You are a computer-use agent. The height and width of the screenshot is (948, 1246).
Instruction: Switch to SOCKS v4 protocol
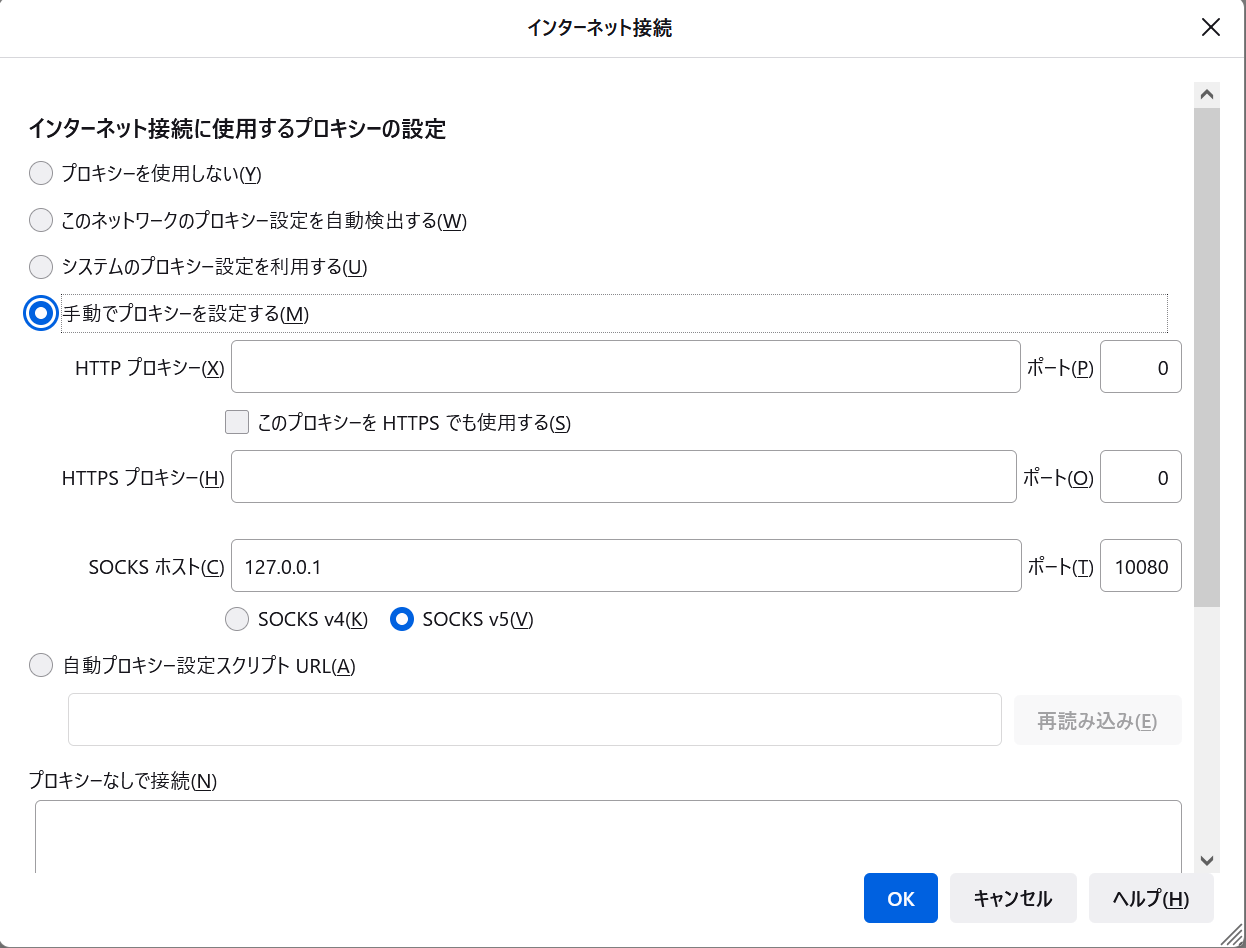[x=237, y=619]
